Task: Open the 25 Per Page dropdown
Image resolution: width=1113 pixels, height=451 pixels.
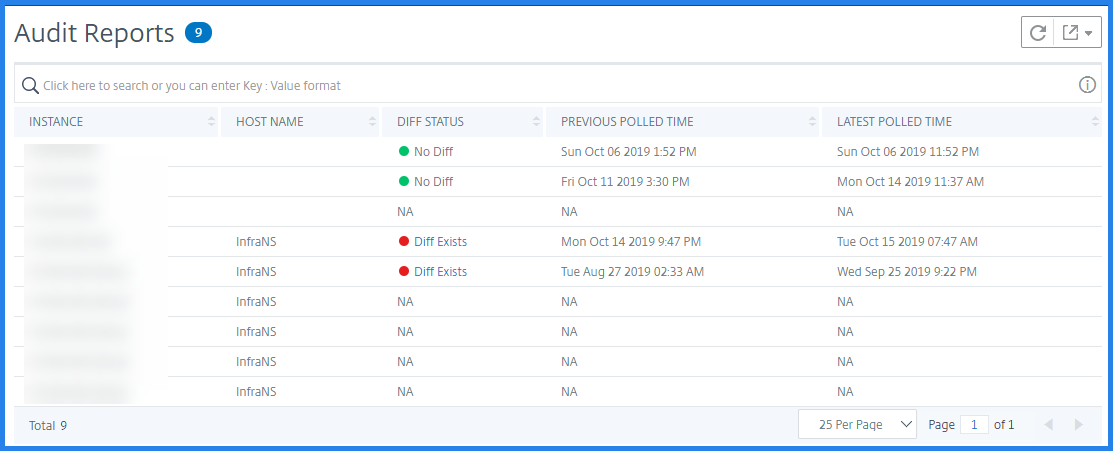Action: pyautogui.click(x=857, y=425)
